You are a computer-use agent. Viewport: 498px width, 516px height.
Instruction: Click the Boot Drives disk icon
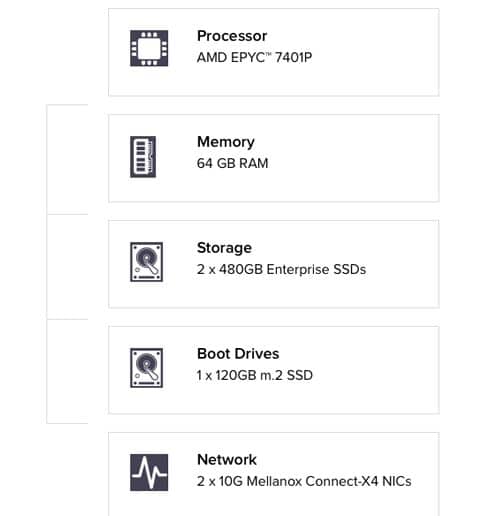tap(147, 368)
